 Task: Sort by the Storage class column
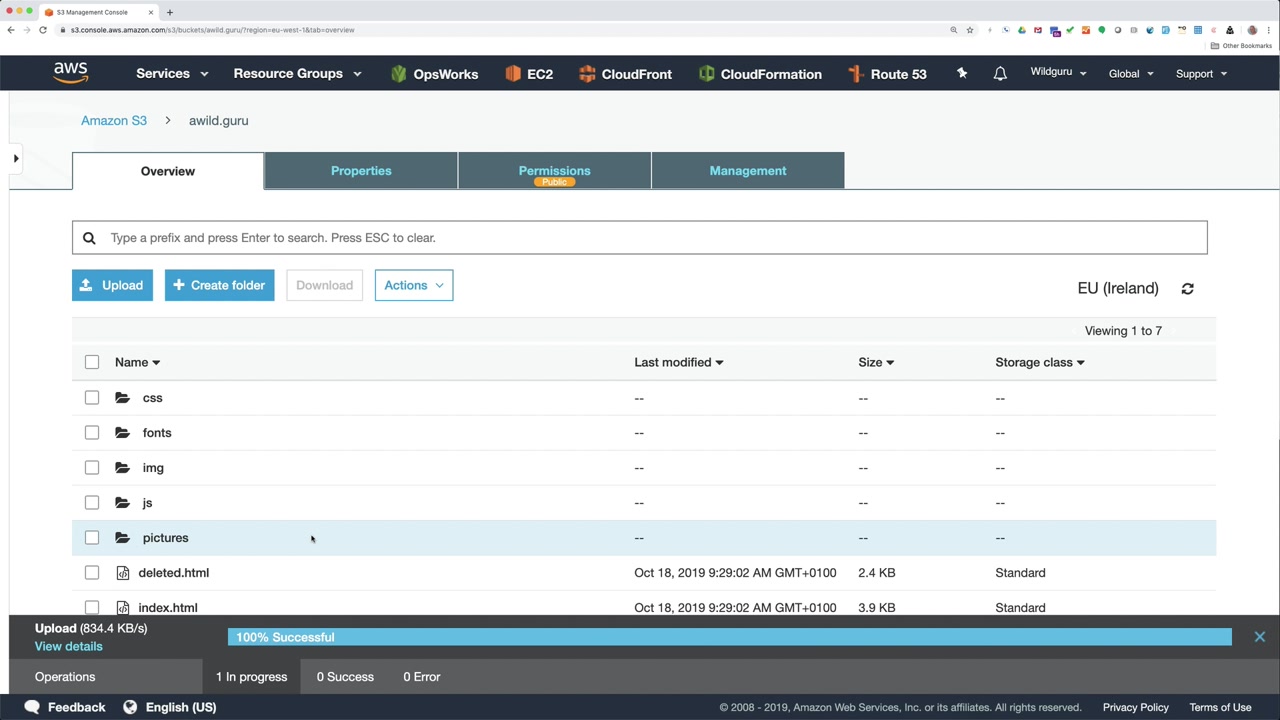[x=1040, y=362]
